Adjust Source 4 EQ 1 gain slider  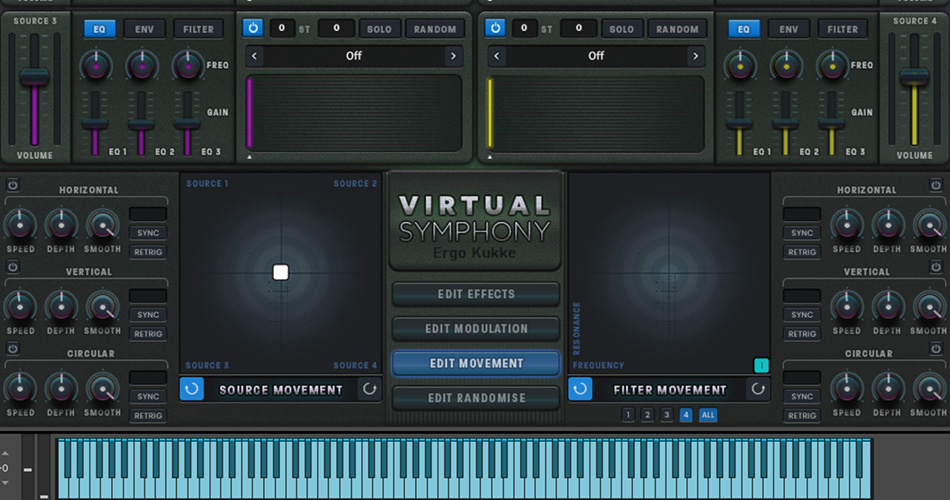[x=739, y=124]
